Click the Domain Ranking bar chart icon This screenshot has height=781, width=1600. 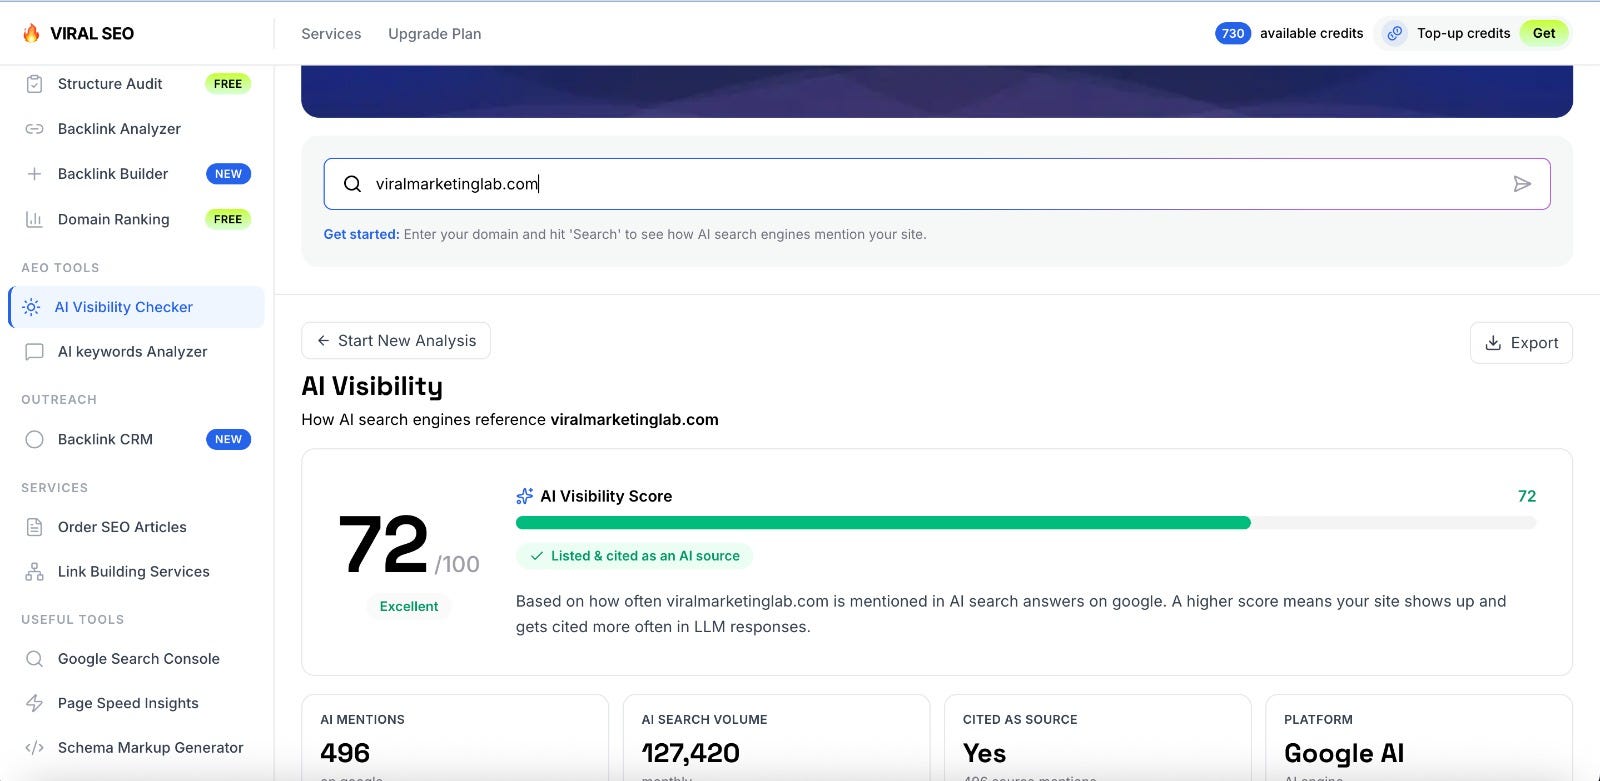(34, 219)
